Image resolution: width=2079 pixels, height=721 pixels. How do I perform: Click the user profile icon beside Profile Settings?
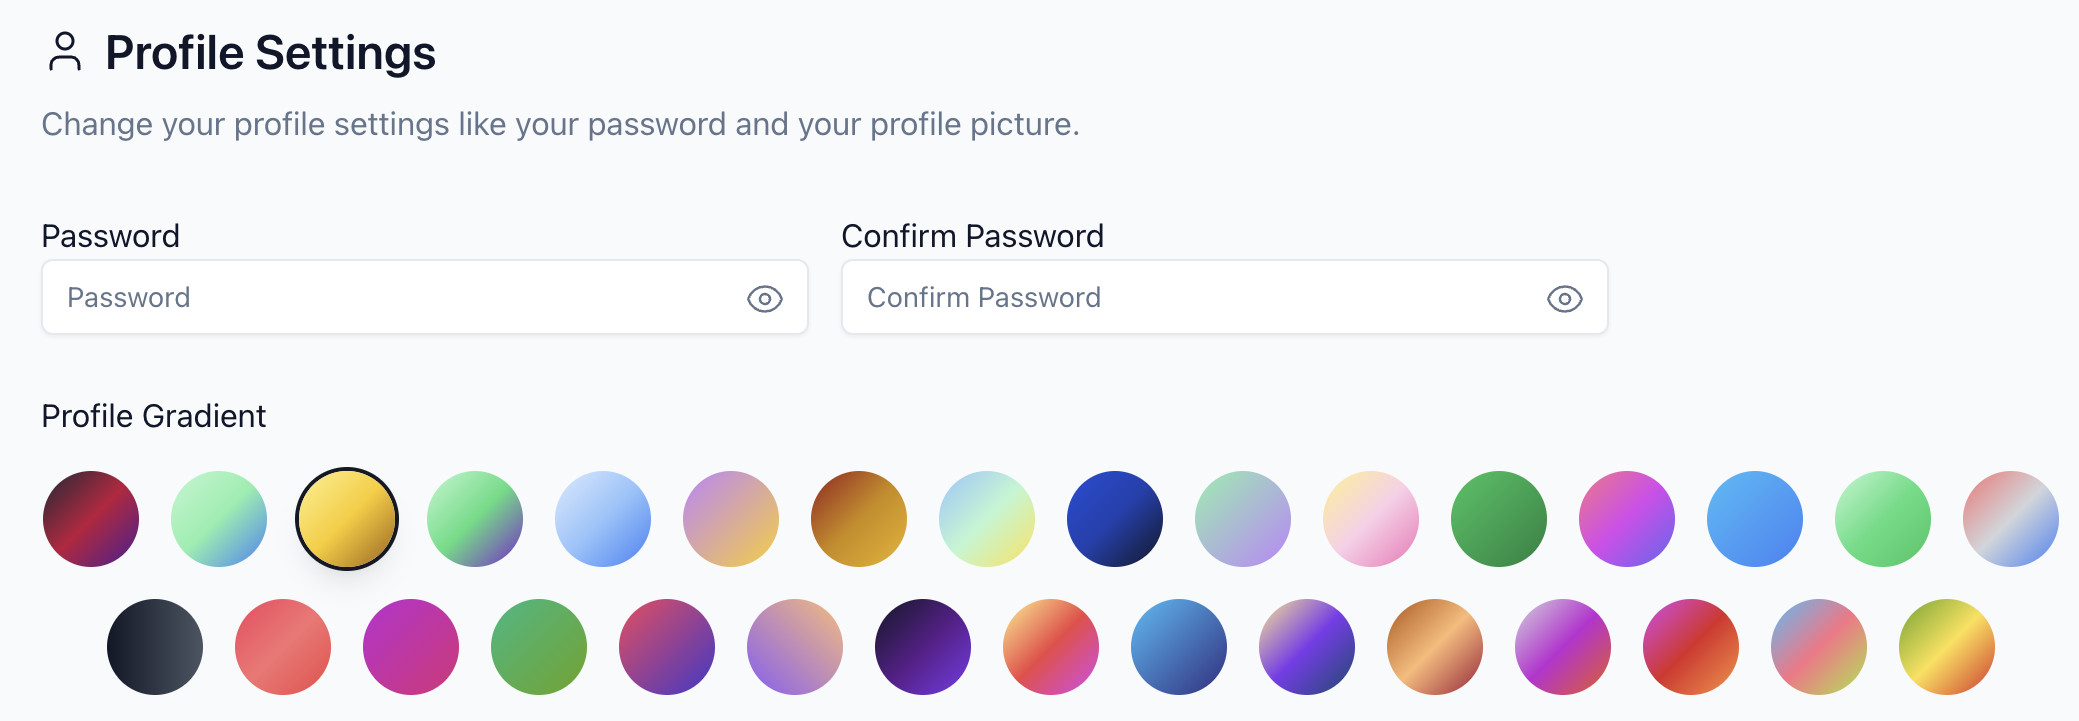65,52
